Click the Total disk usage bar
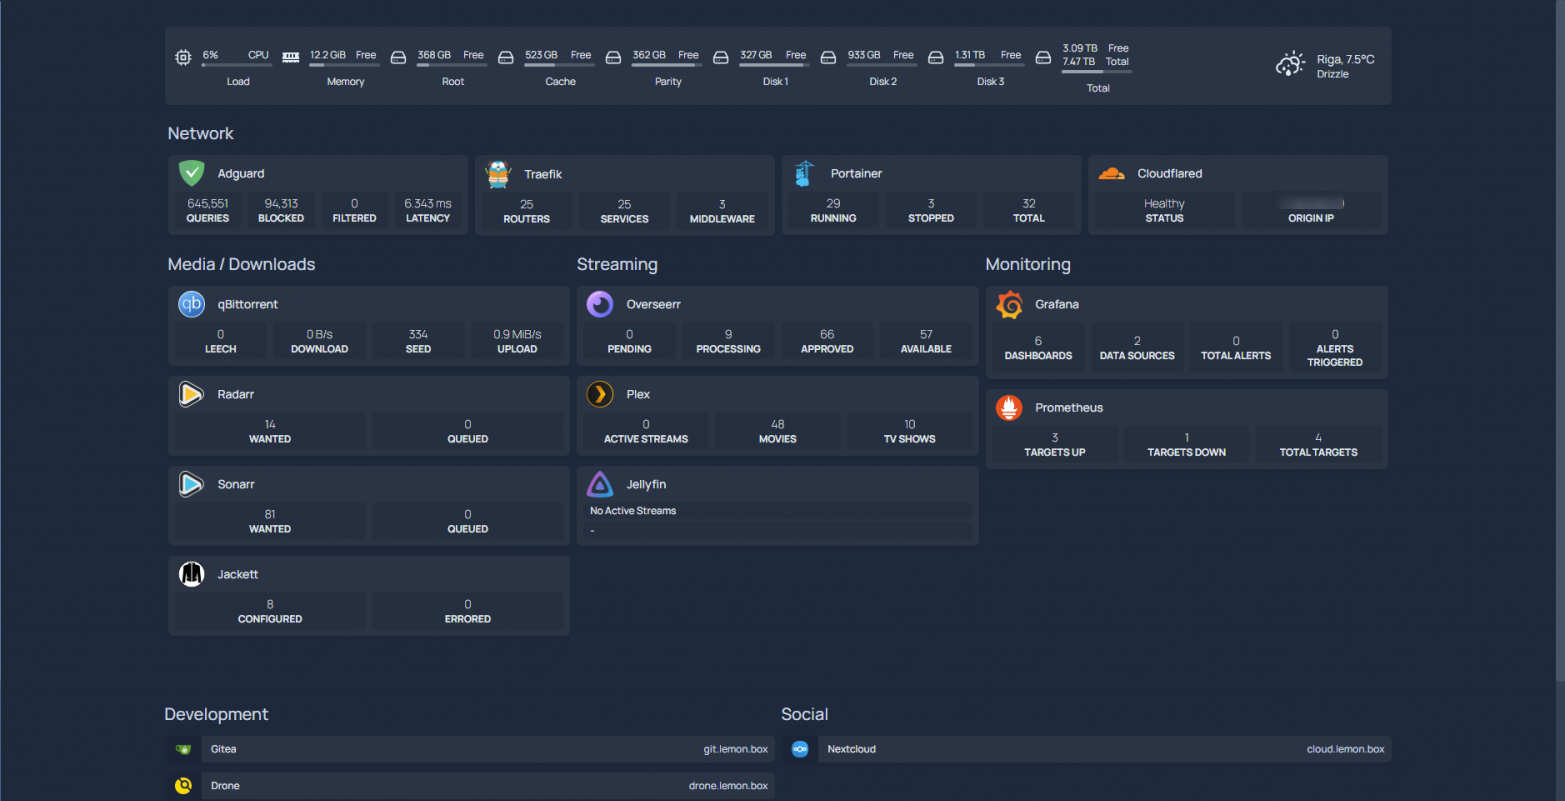The height and width of the screenshot is (801, 1565). click(1097, 72)
